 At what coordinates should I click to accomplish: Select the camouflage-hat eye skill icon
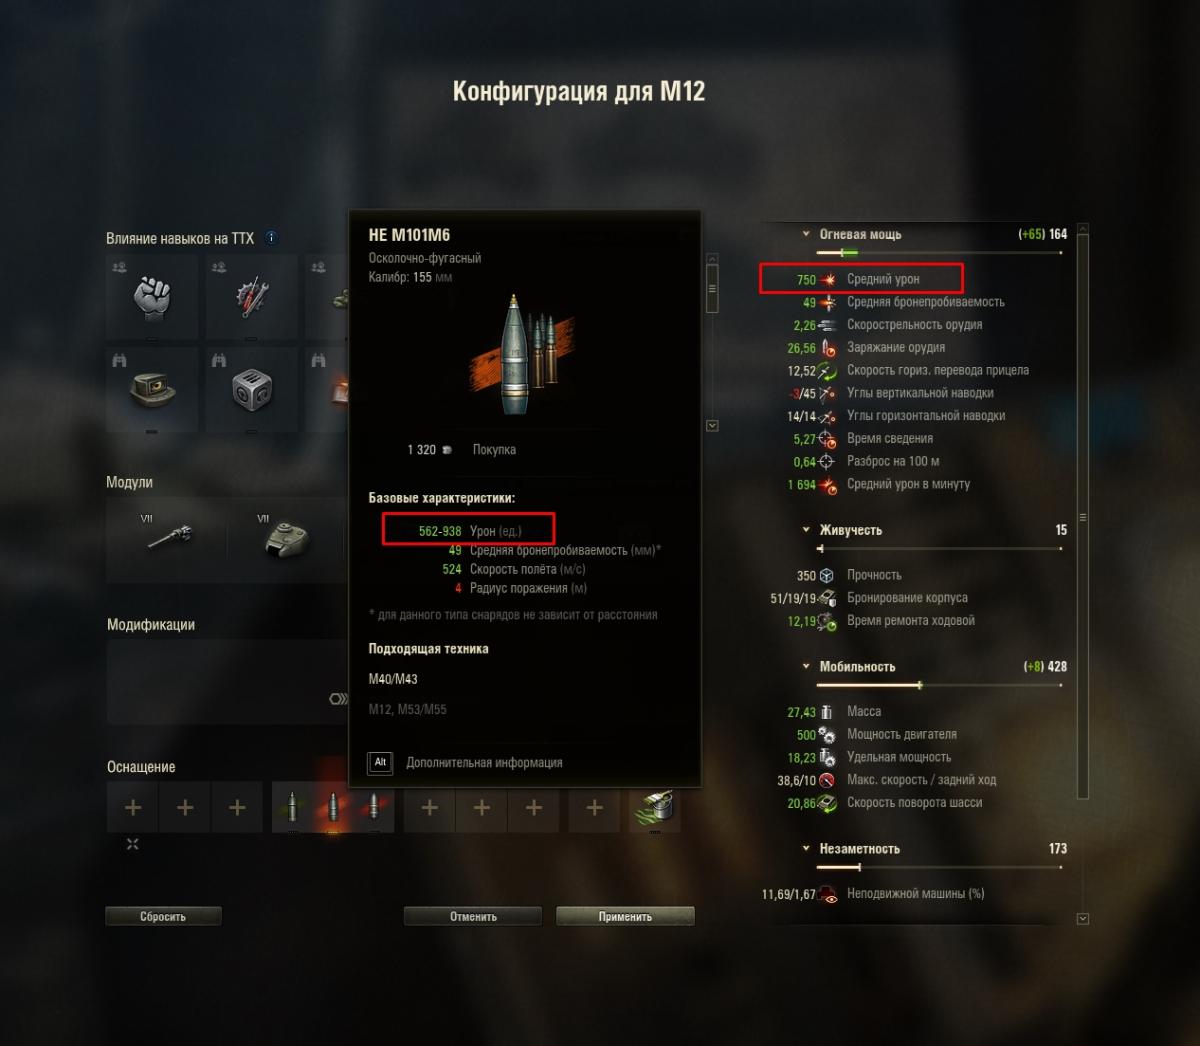[x=151, y=390]
